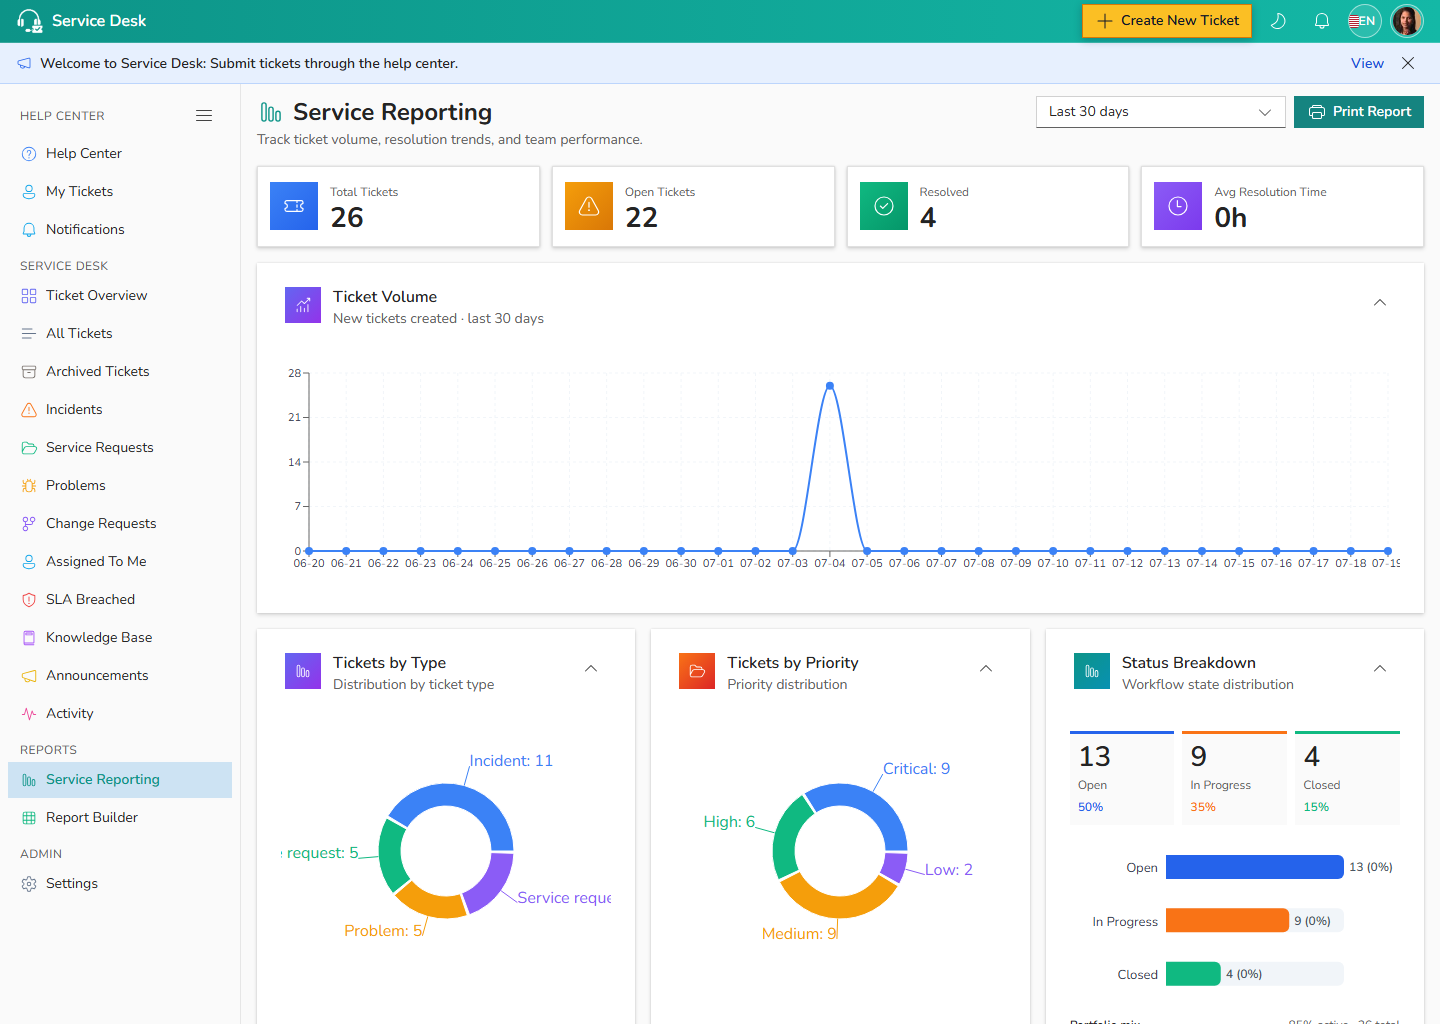Click the 9 In Progress status card
The width and height of the screenshot is (1440, 1024).
(1234, 778)
